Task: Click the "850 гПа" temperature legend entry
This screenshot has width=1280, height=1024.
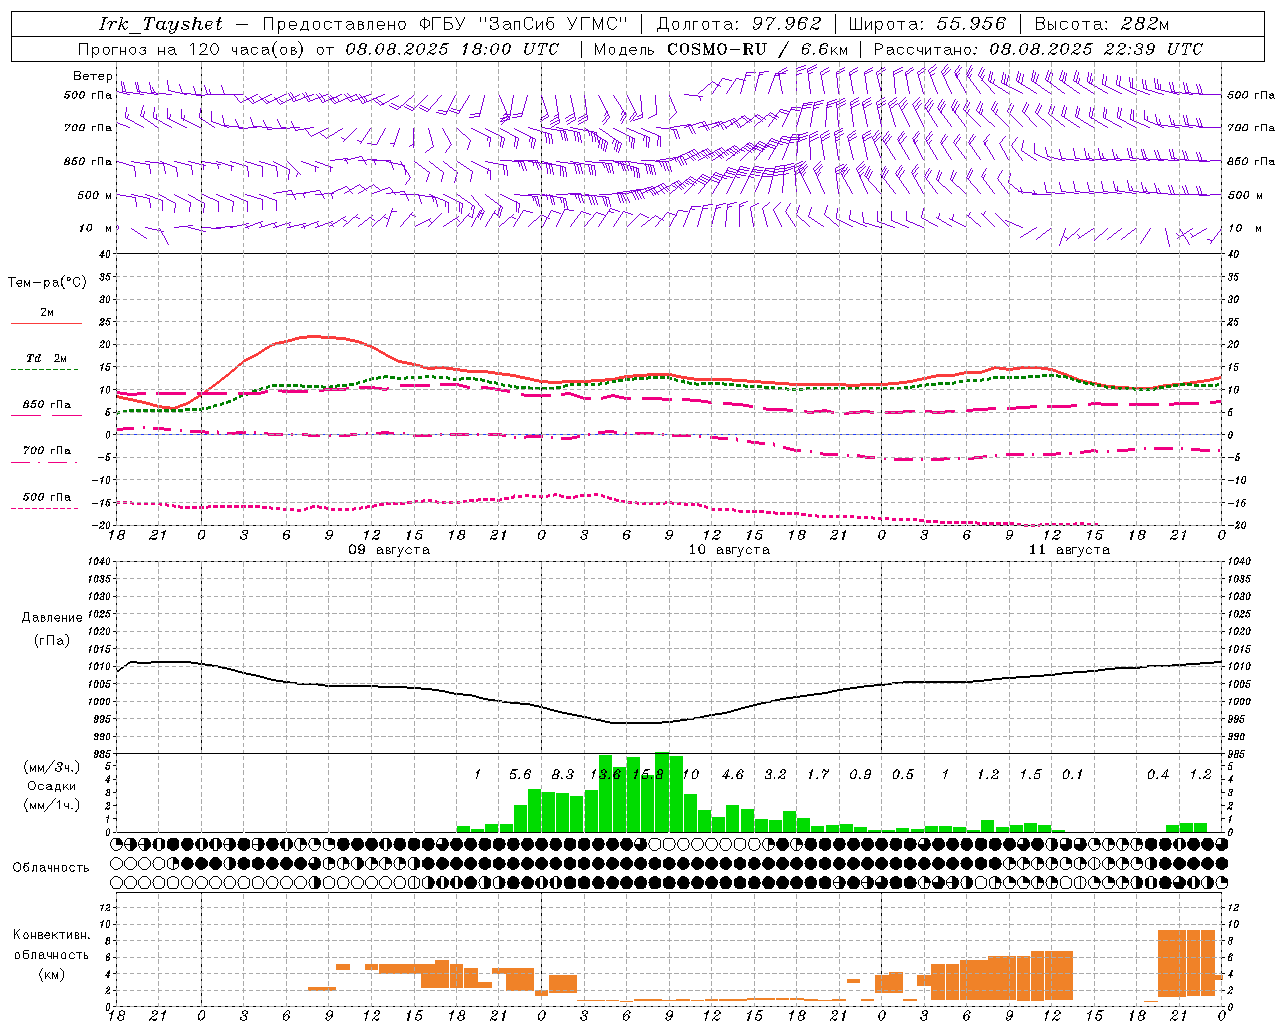Action: click(47, 405)
